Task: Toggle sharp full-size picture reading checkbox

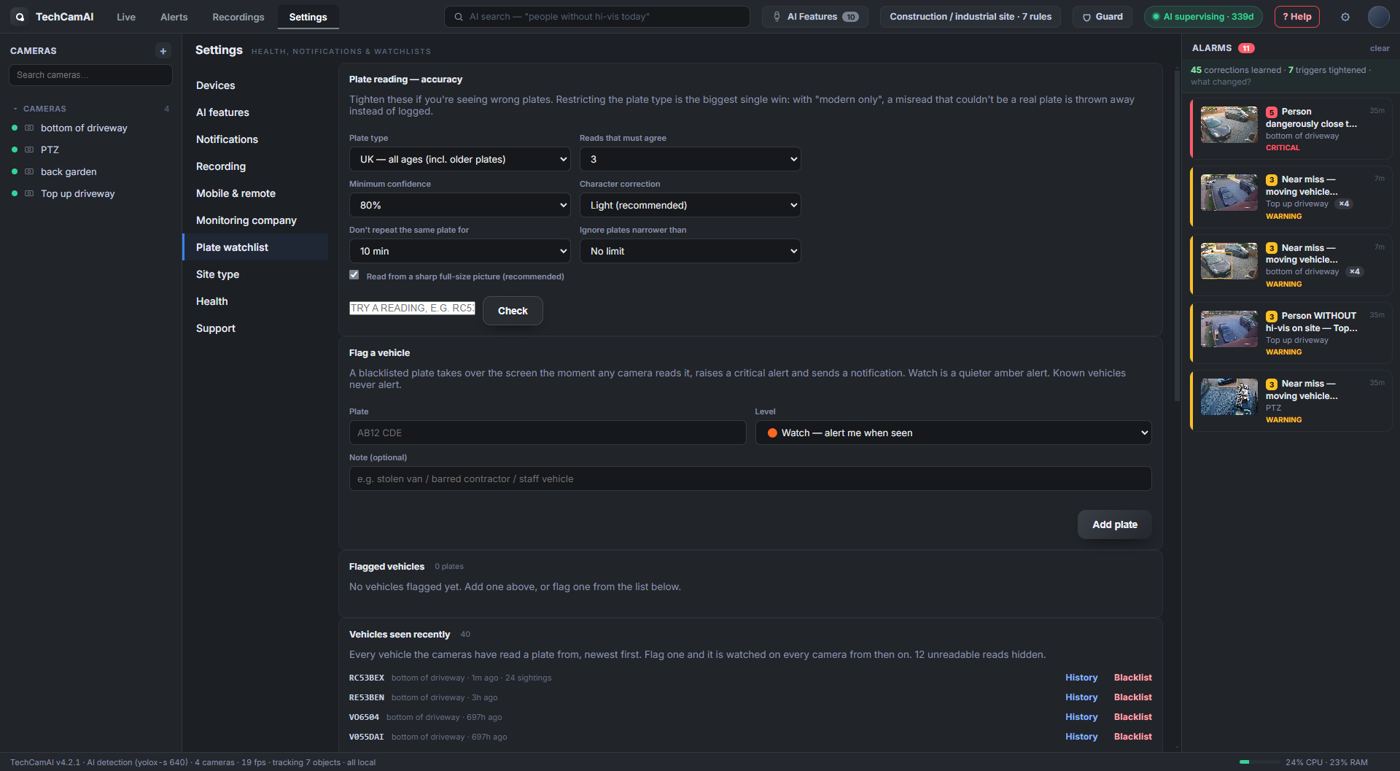Action: click(x=354, y=275)
